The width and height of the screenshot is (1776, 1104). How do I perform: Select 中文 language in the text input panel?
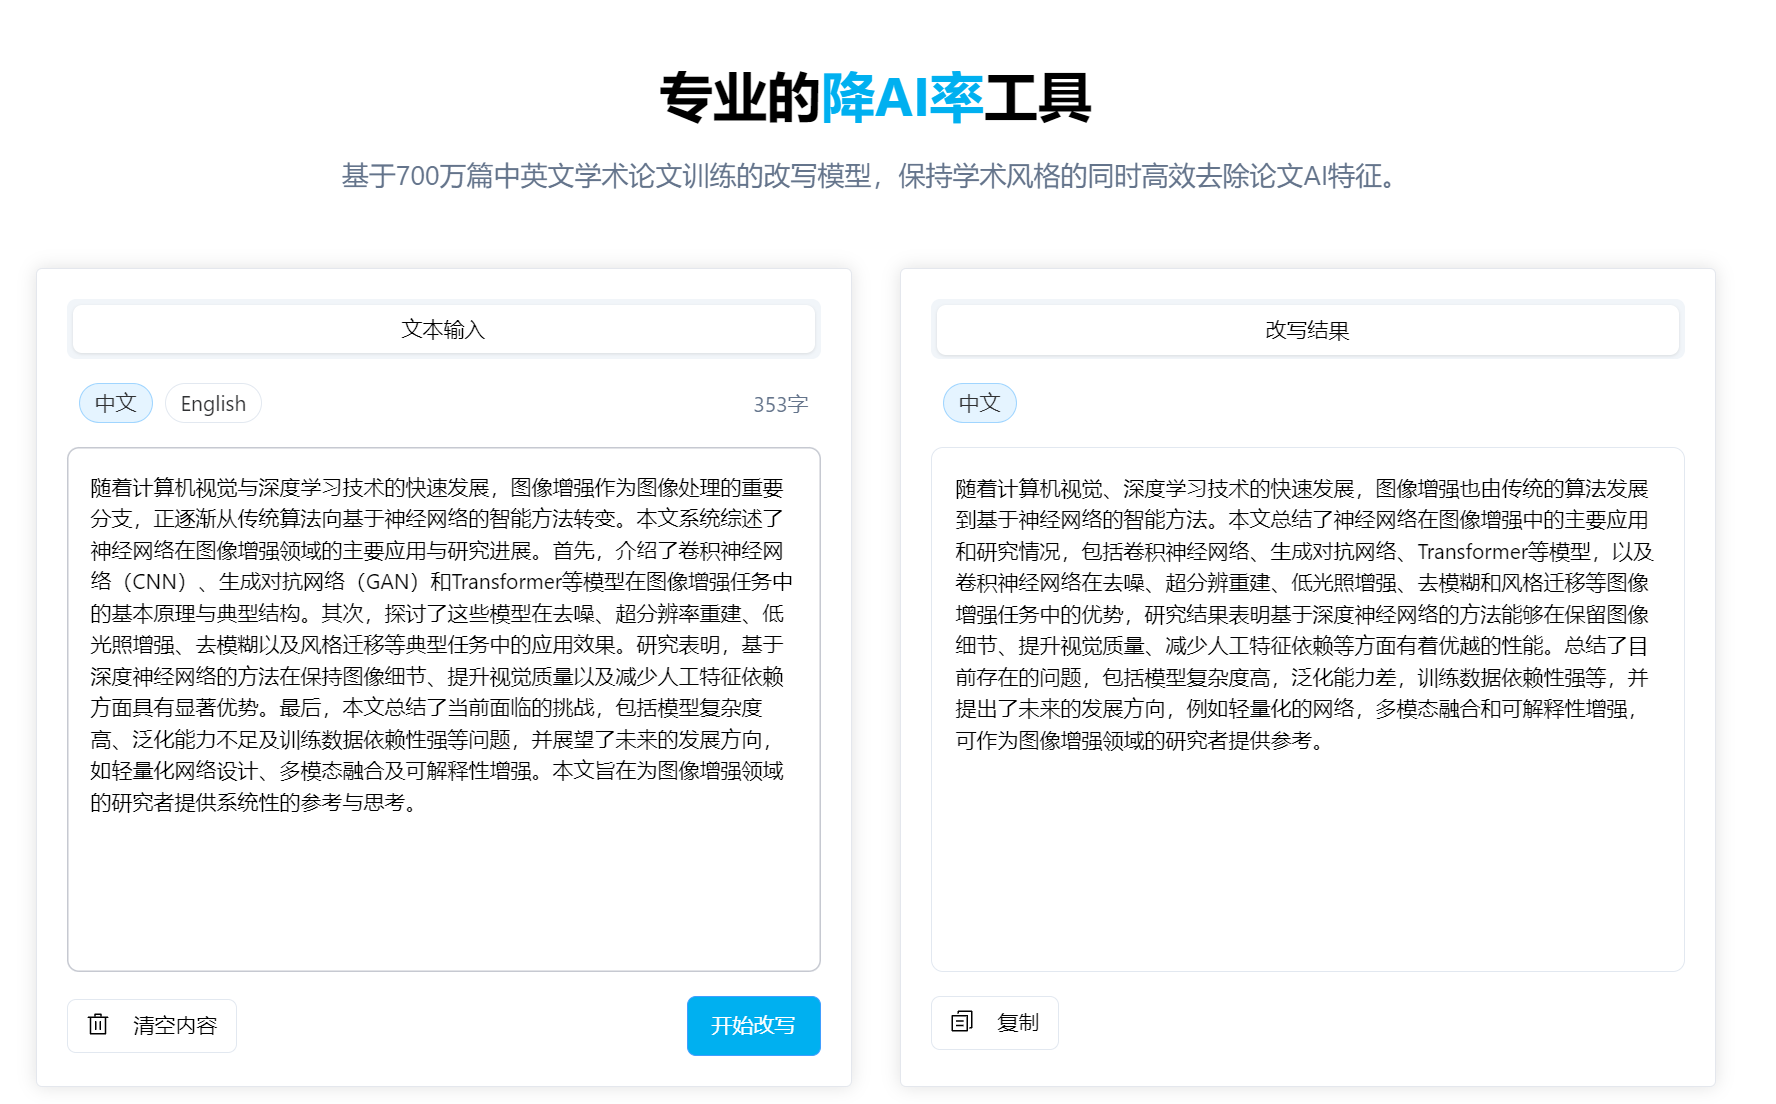click(116, 403)
